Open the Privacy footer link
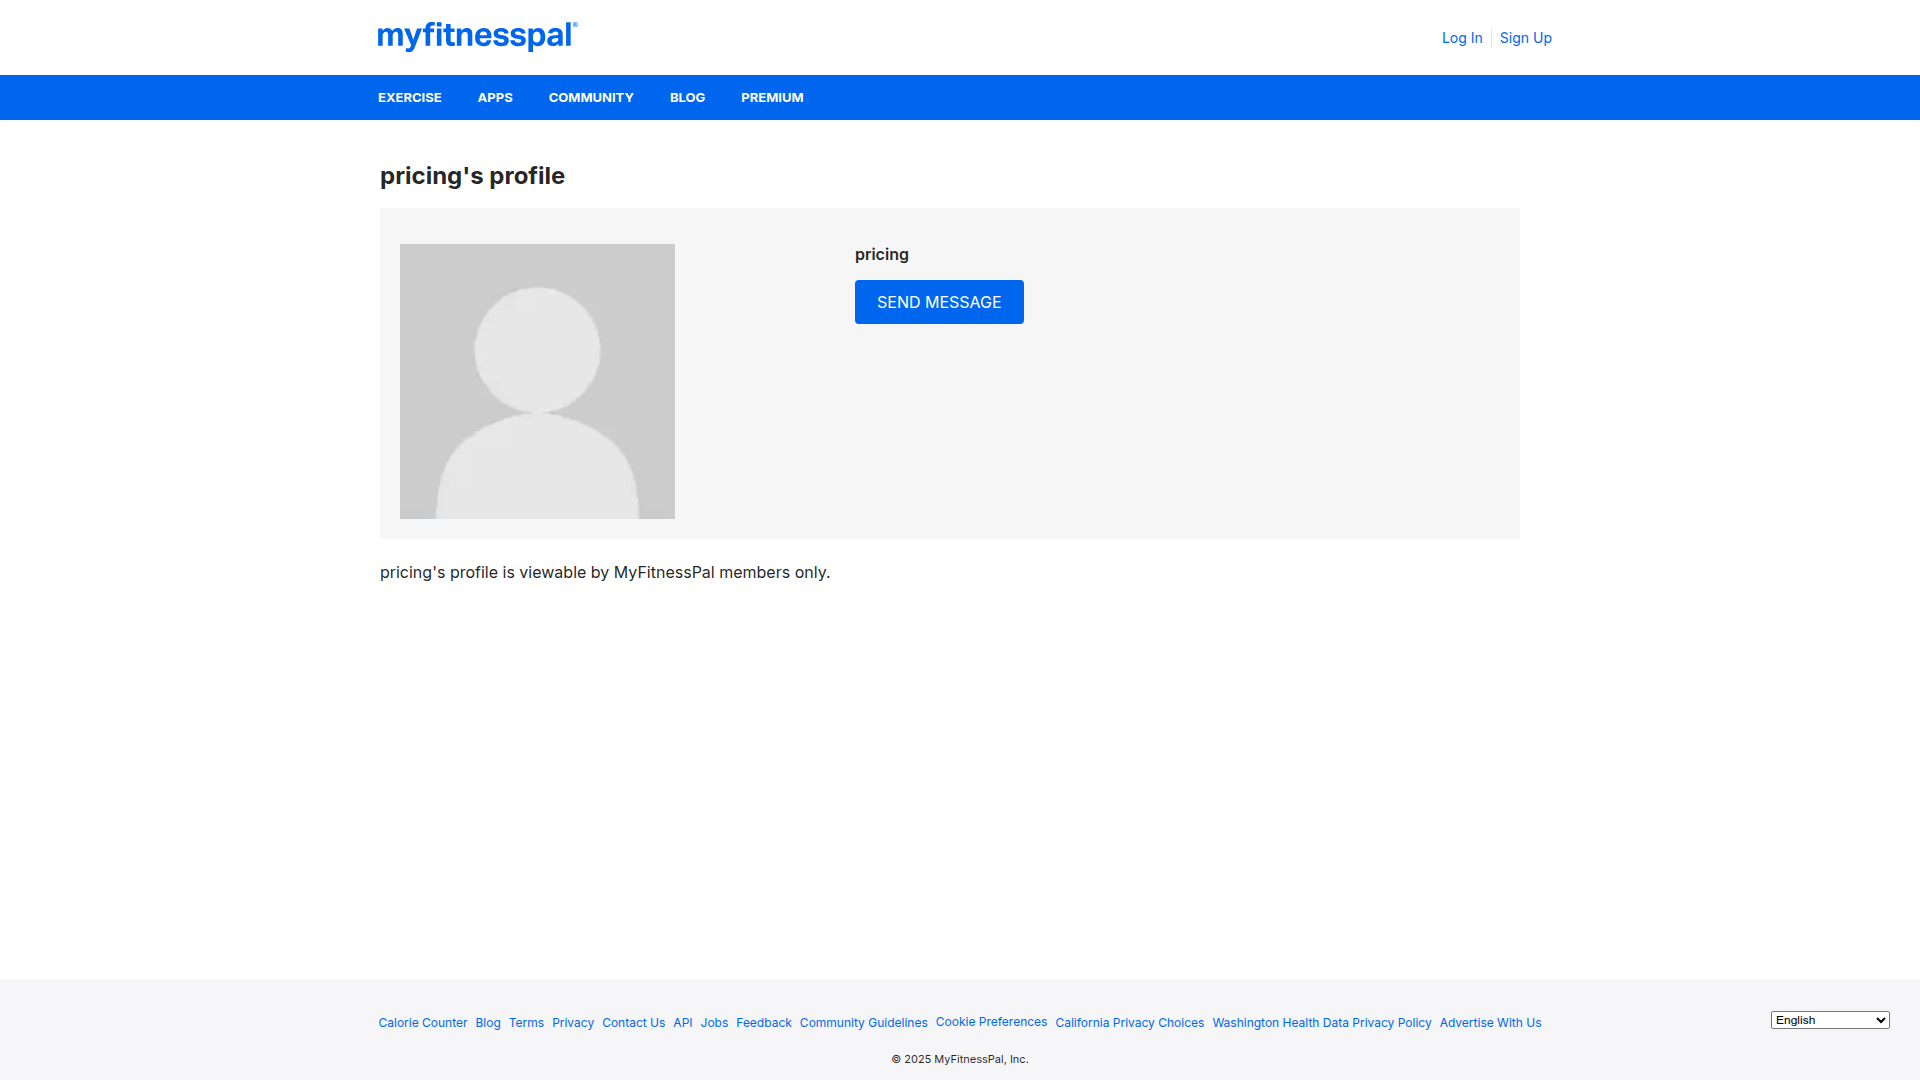Screen dimensions: 1920x1080 (x=573, y=1023)
